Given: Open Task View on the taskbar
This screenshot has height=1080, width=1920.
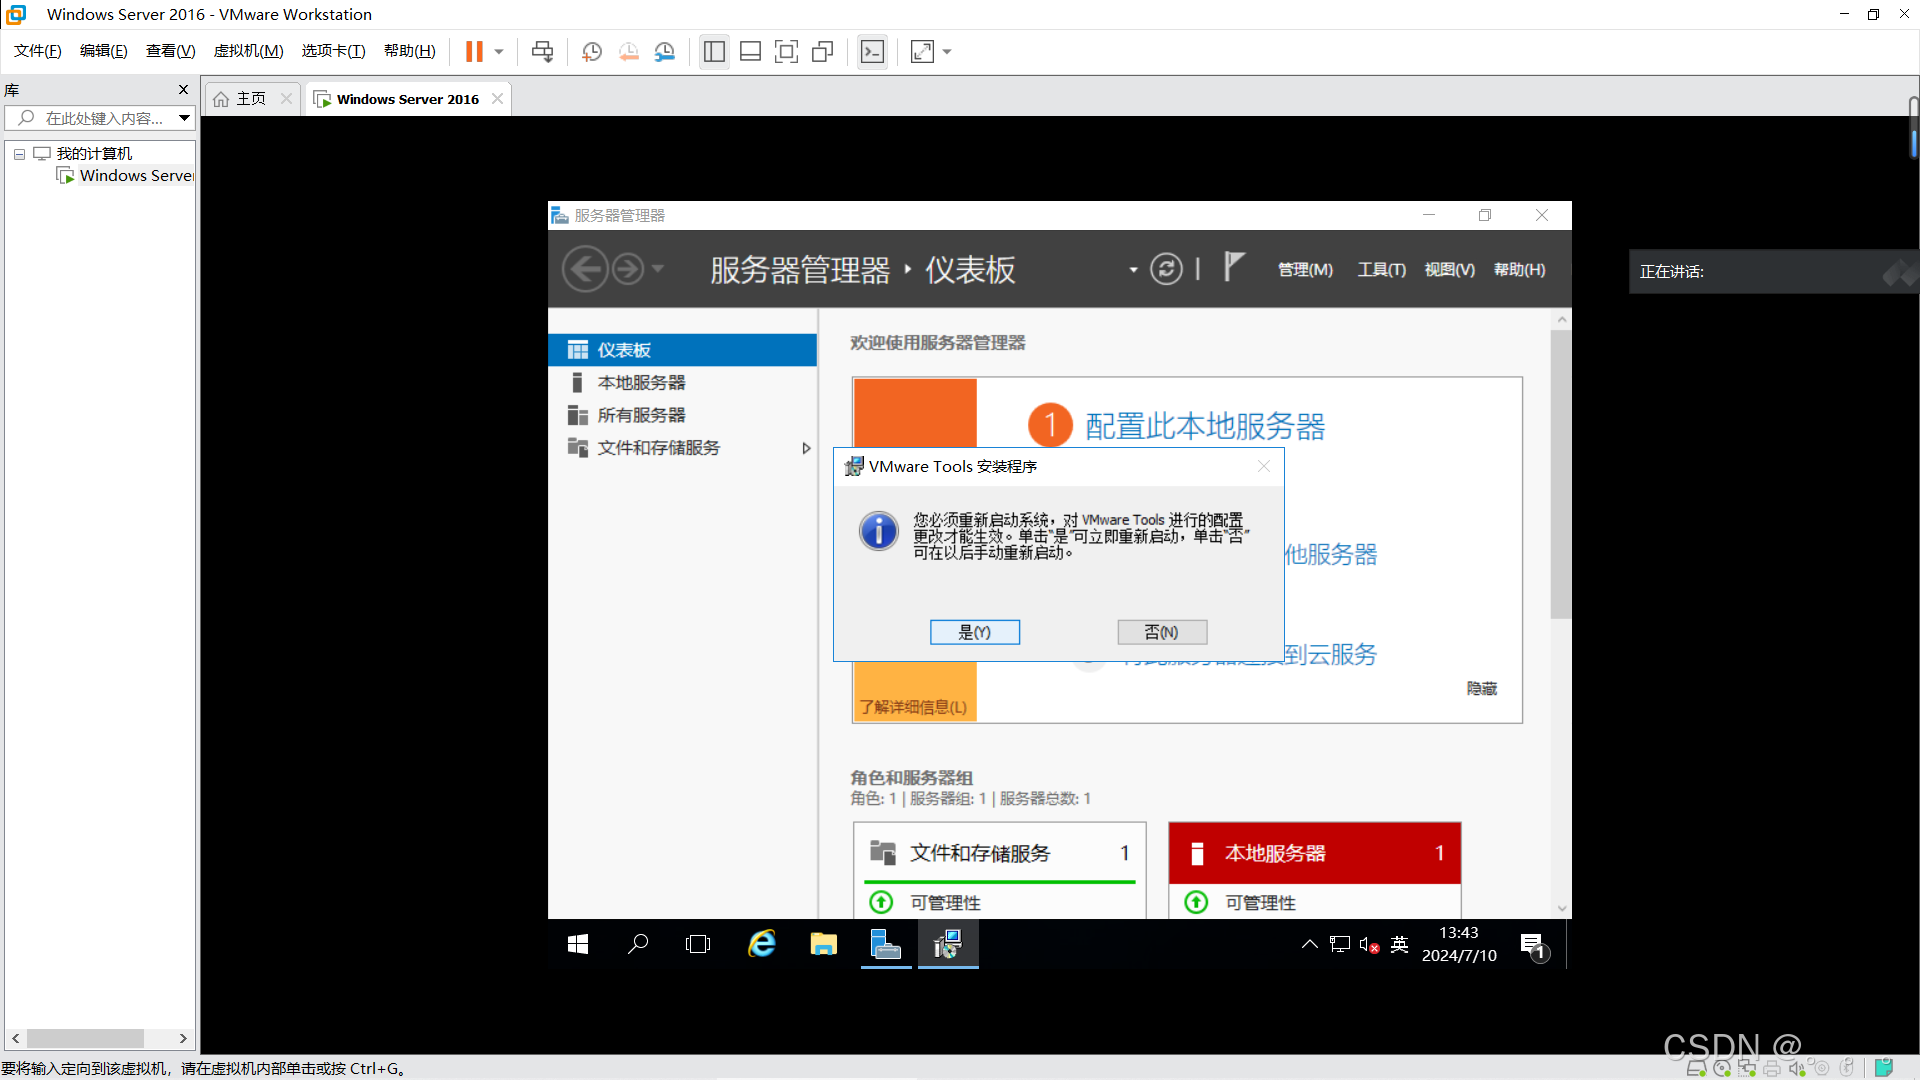Looking at the screenshot, I should pyautogui.click(x=698, y=944).
